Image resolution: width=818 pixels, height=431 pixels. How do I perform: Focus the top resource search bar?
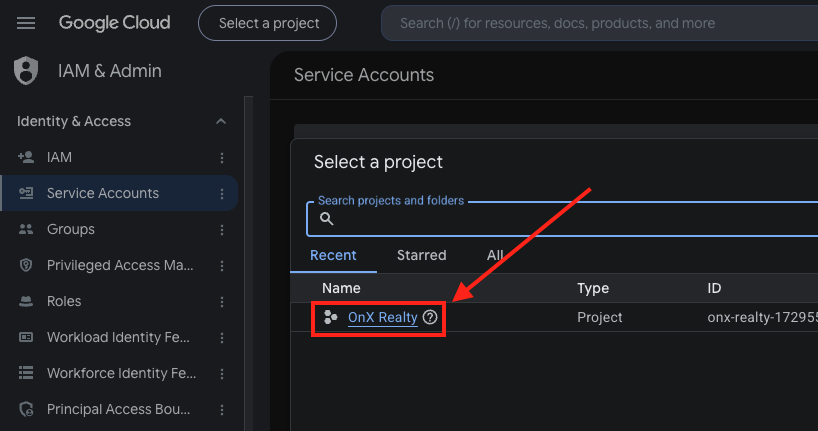599,23
